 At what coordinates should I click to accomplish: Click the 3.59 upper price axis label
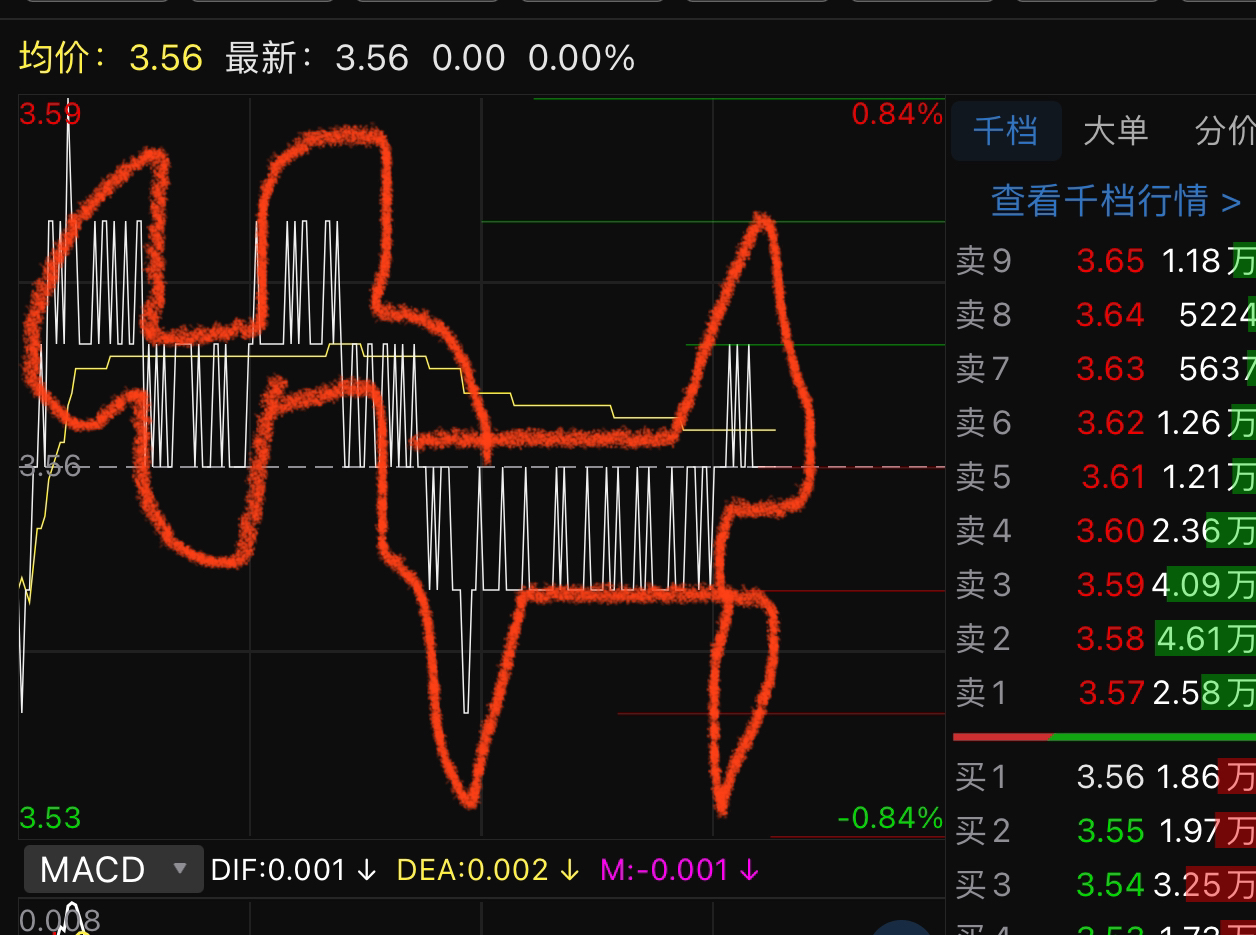click(50, 114)
